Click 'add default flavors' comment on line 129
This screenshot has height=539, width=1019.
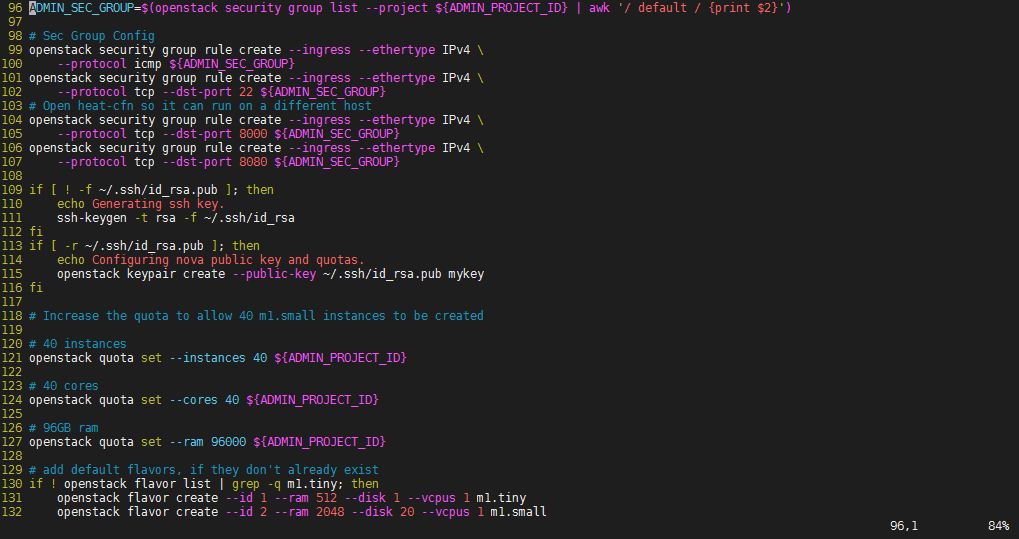pyautogui.click(x=203, y=469)
